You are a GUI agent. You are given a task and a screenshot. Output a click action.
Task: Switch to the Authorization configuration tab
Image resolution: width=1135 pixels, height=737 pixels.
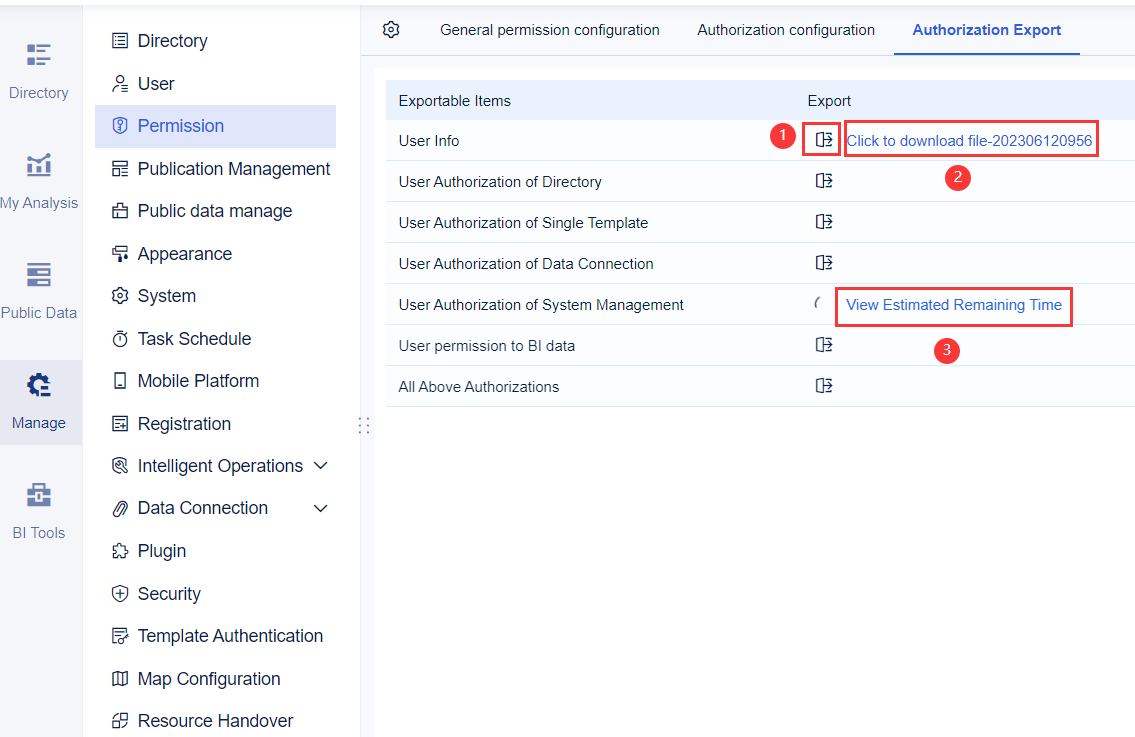(786, 30)
